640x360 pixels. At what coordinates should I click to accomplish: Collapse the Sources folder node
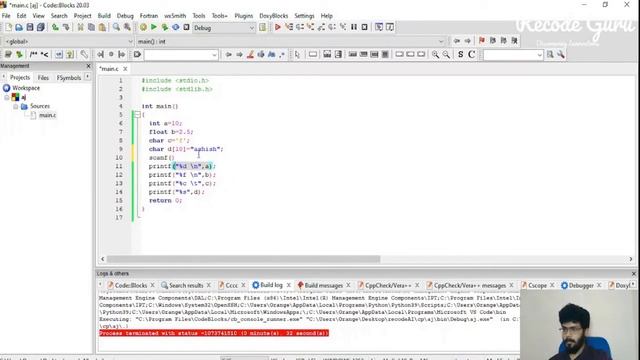pyautogui.click(x=16, y=106)
